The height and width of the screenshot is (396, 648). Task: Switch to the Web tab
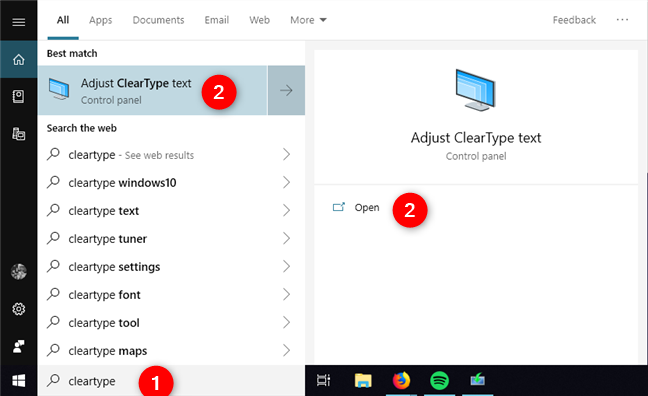pyautogui.click(x=260, y=20)
